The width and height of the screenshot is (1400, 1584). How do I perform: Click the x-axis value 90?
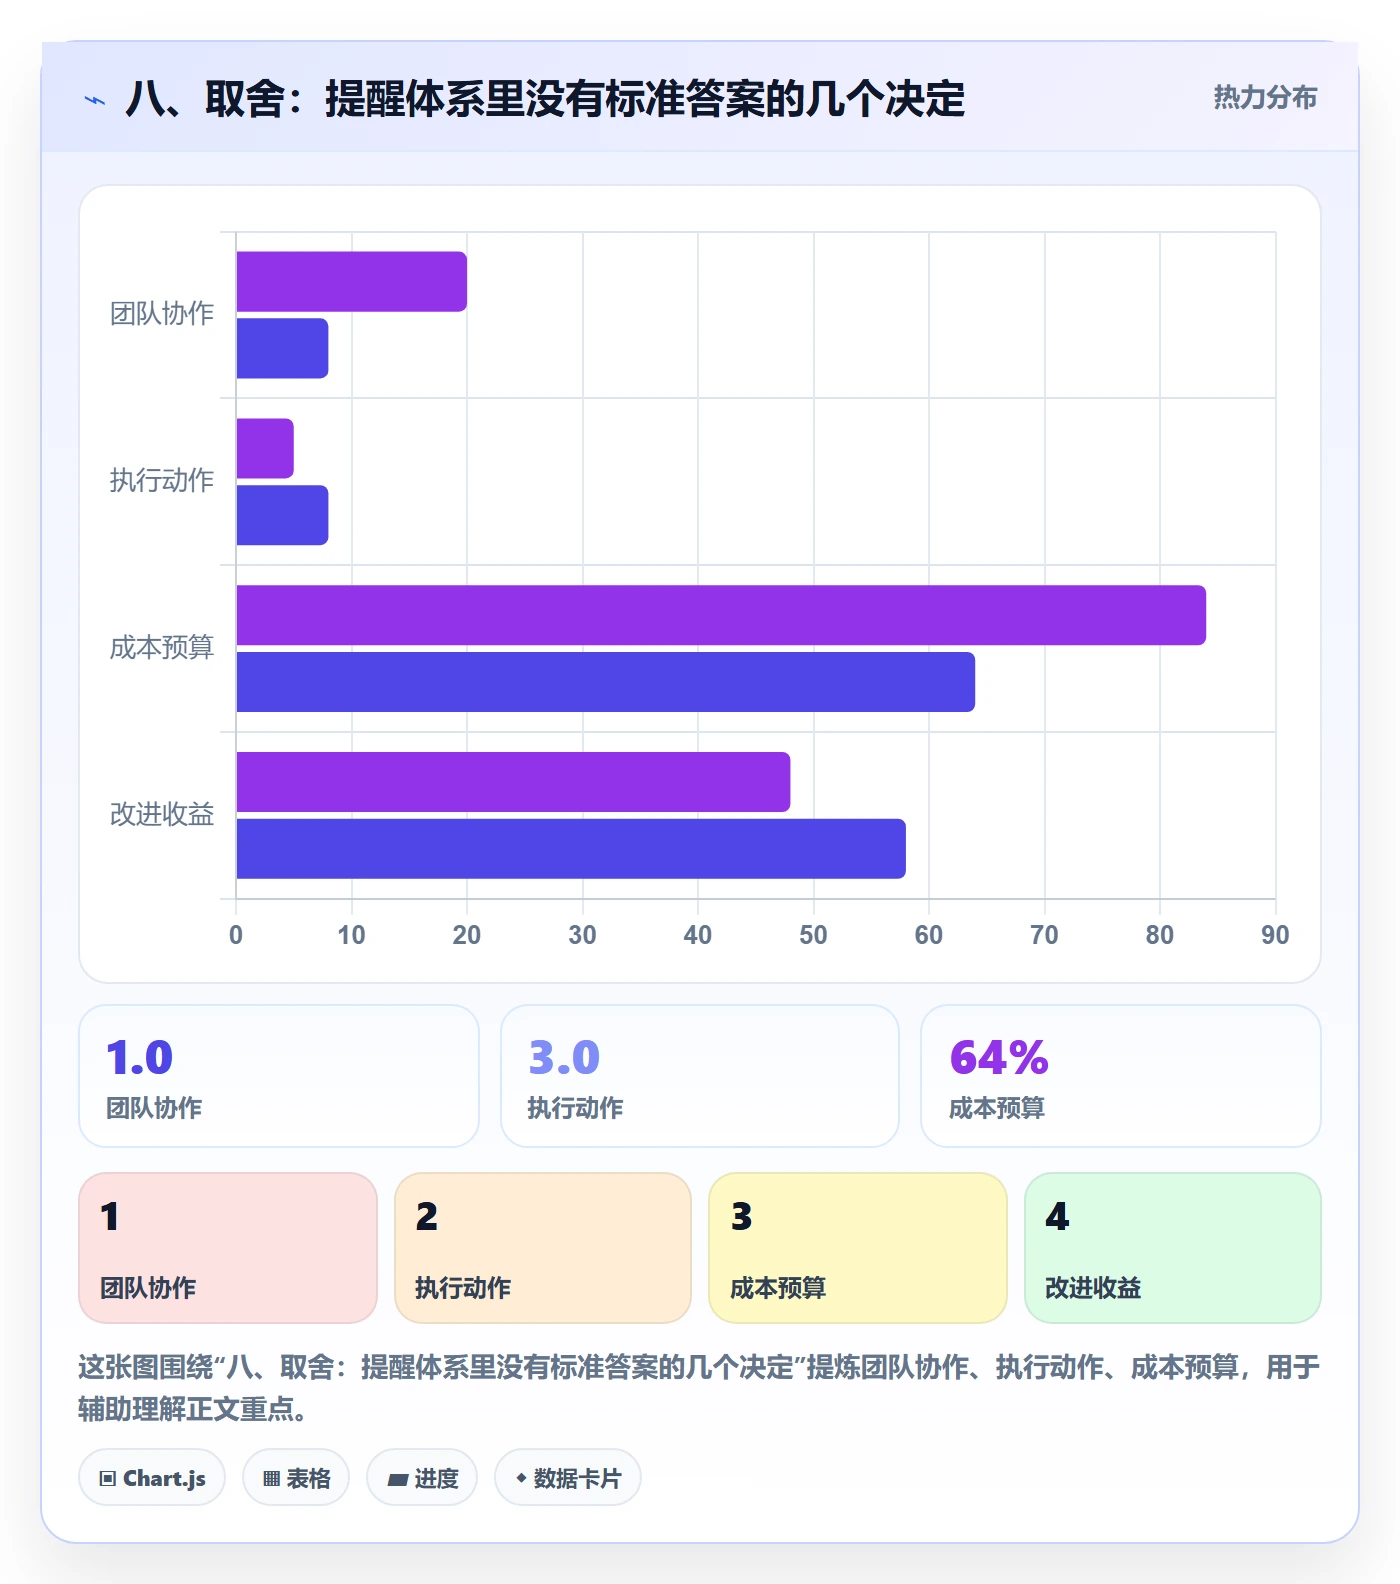pyautogui.click(x=1275, y=935)
